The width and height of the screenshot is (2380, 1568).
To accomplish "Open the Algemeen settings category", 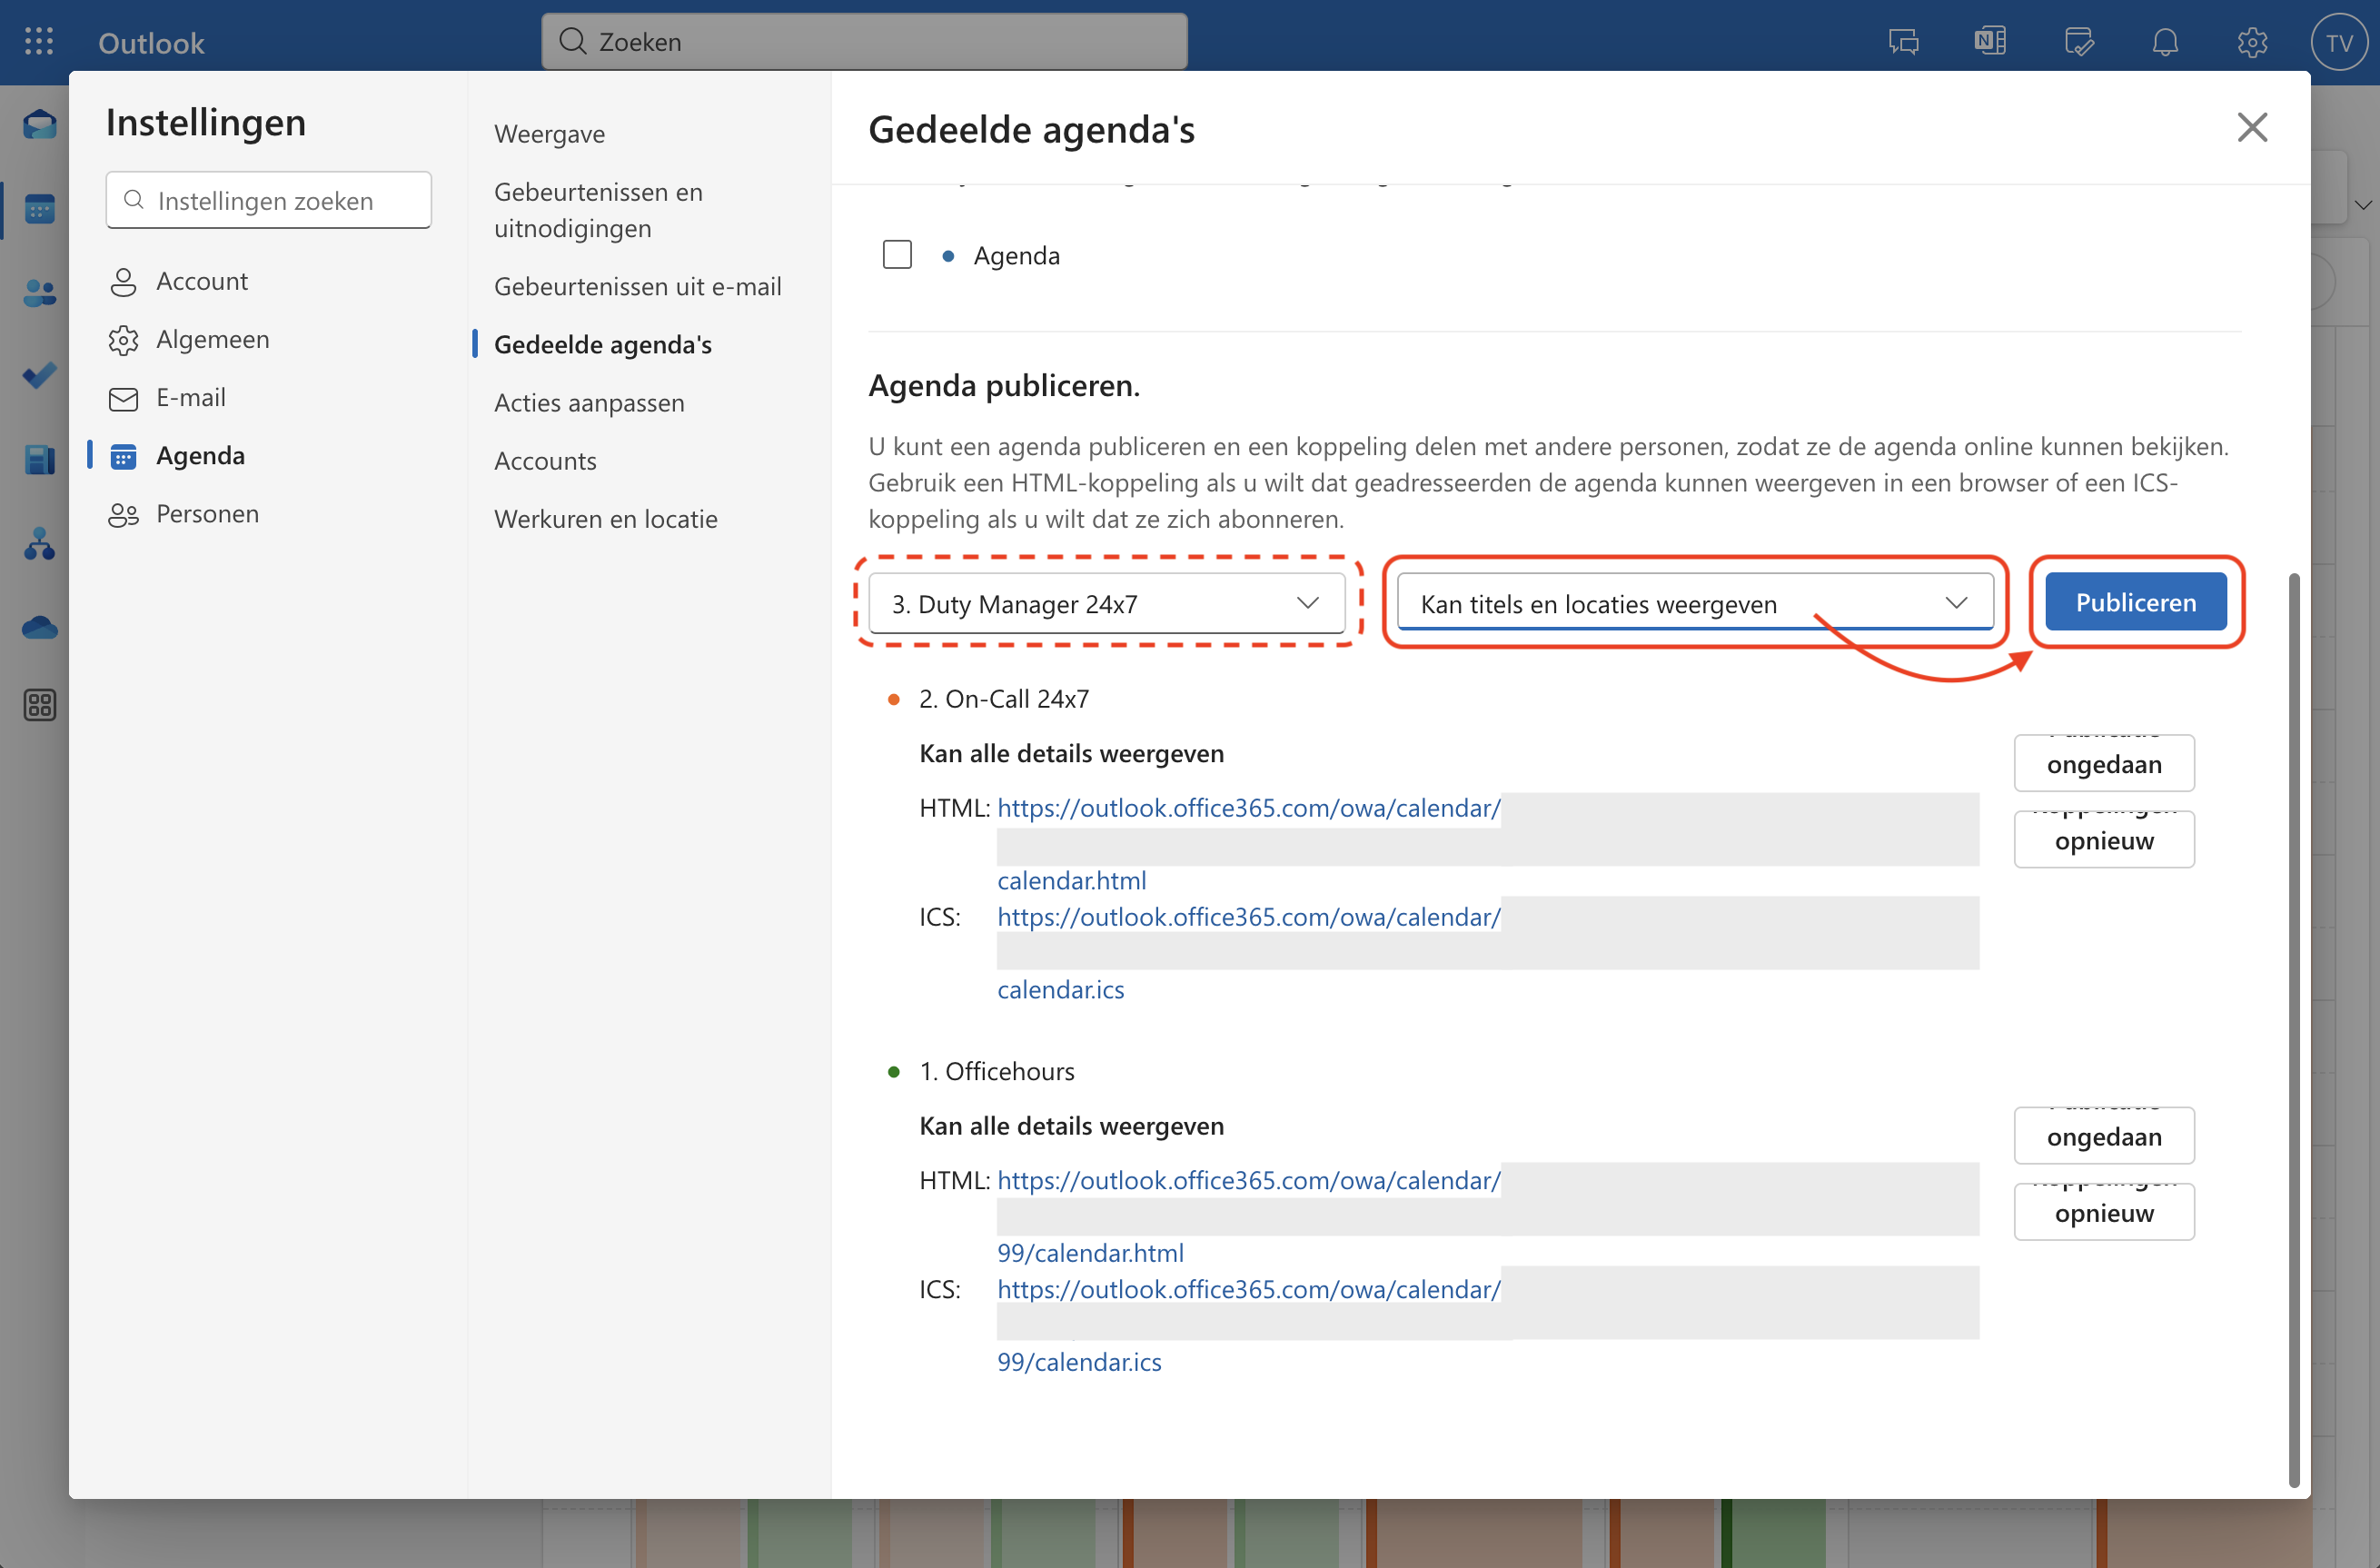I will pyautogui.click(x=212, y=339).
